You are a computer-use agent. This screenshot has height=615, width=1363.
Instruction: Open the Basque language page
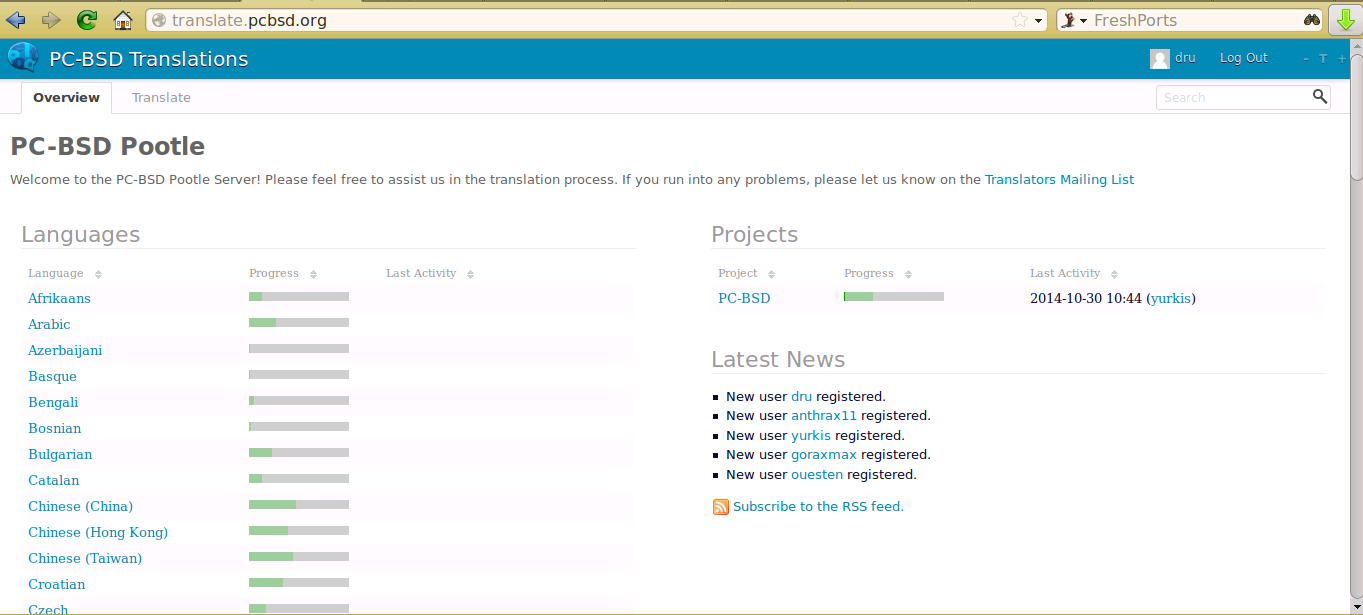point(52,376)
